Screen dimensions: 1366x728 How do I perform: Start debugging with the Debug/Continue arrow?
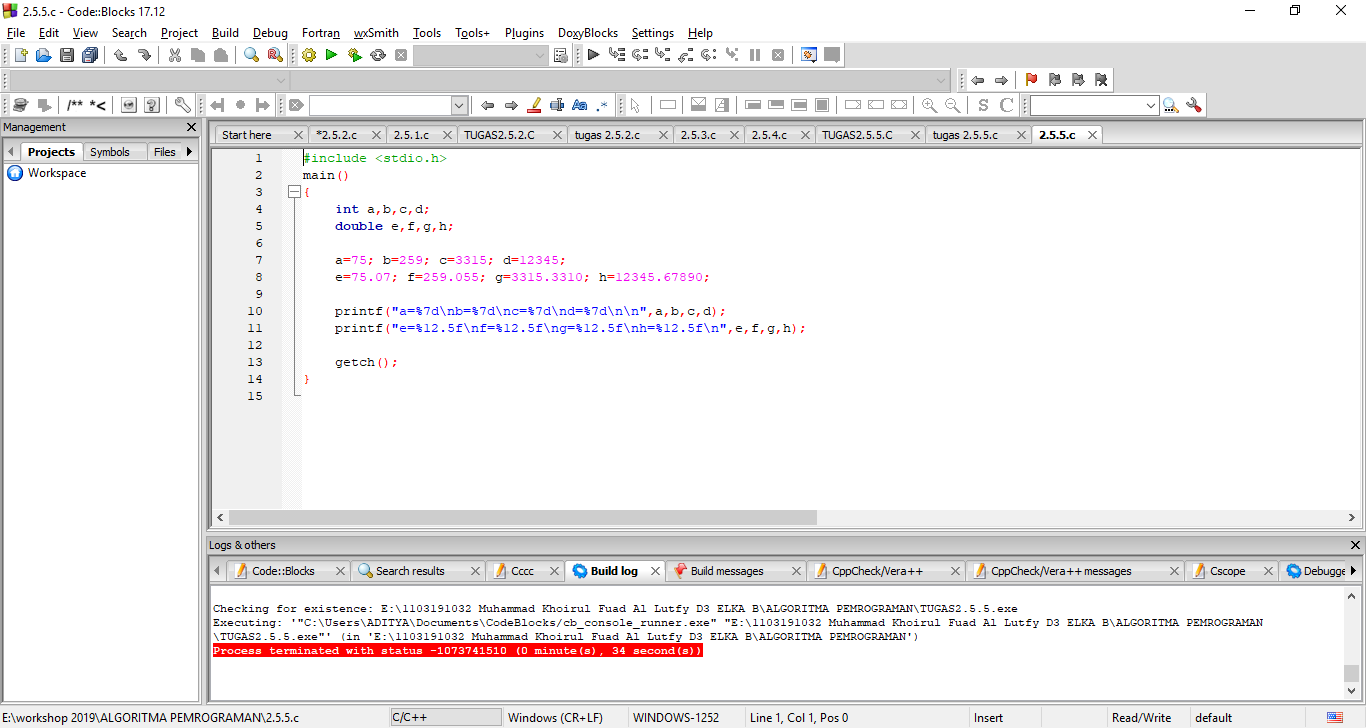pyautogui.click(x=593, y=55)
